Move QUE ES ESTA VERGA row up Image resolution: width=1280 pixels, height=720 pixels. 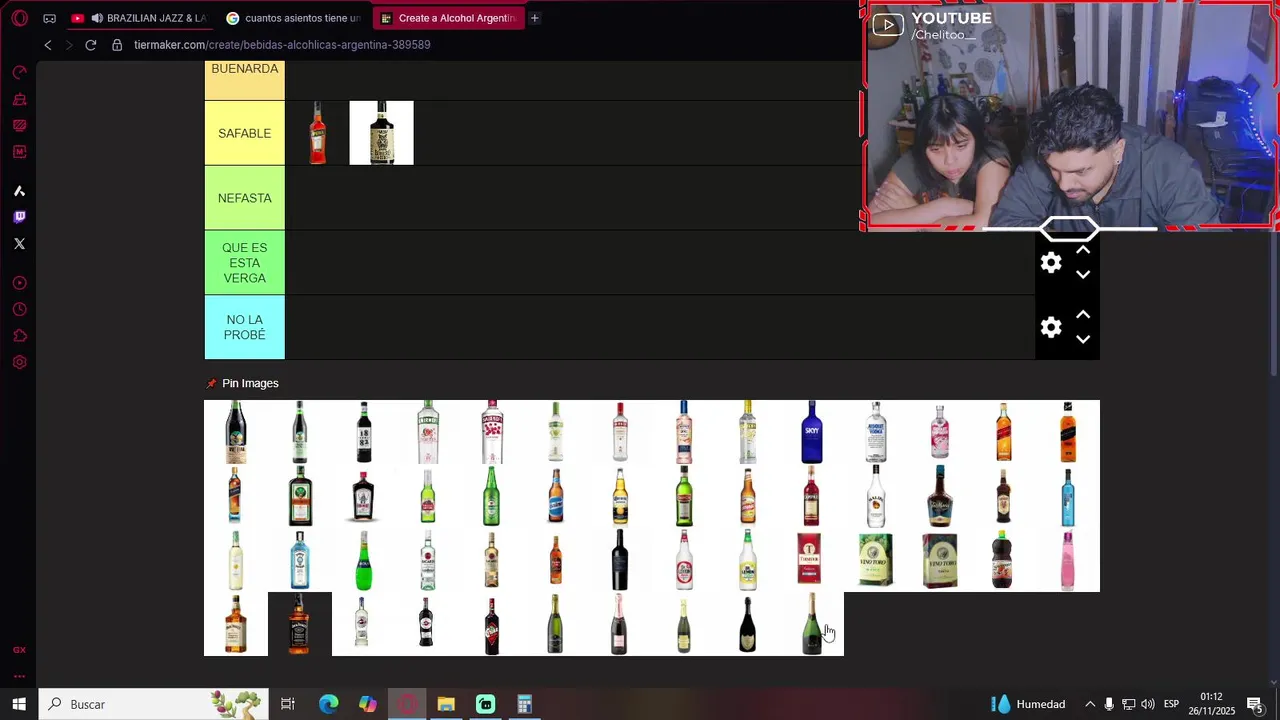point(1083,251)
